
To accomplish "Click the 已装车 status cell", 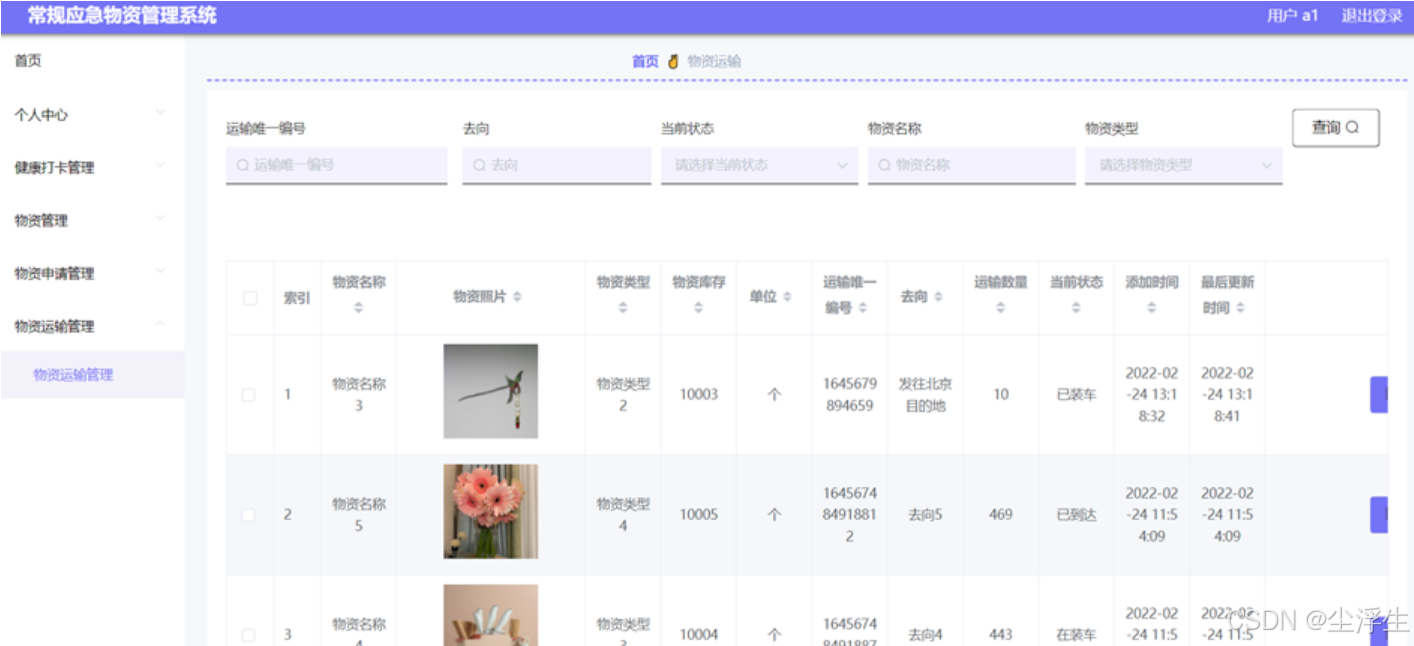I will tap(1076, 395).
